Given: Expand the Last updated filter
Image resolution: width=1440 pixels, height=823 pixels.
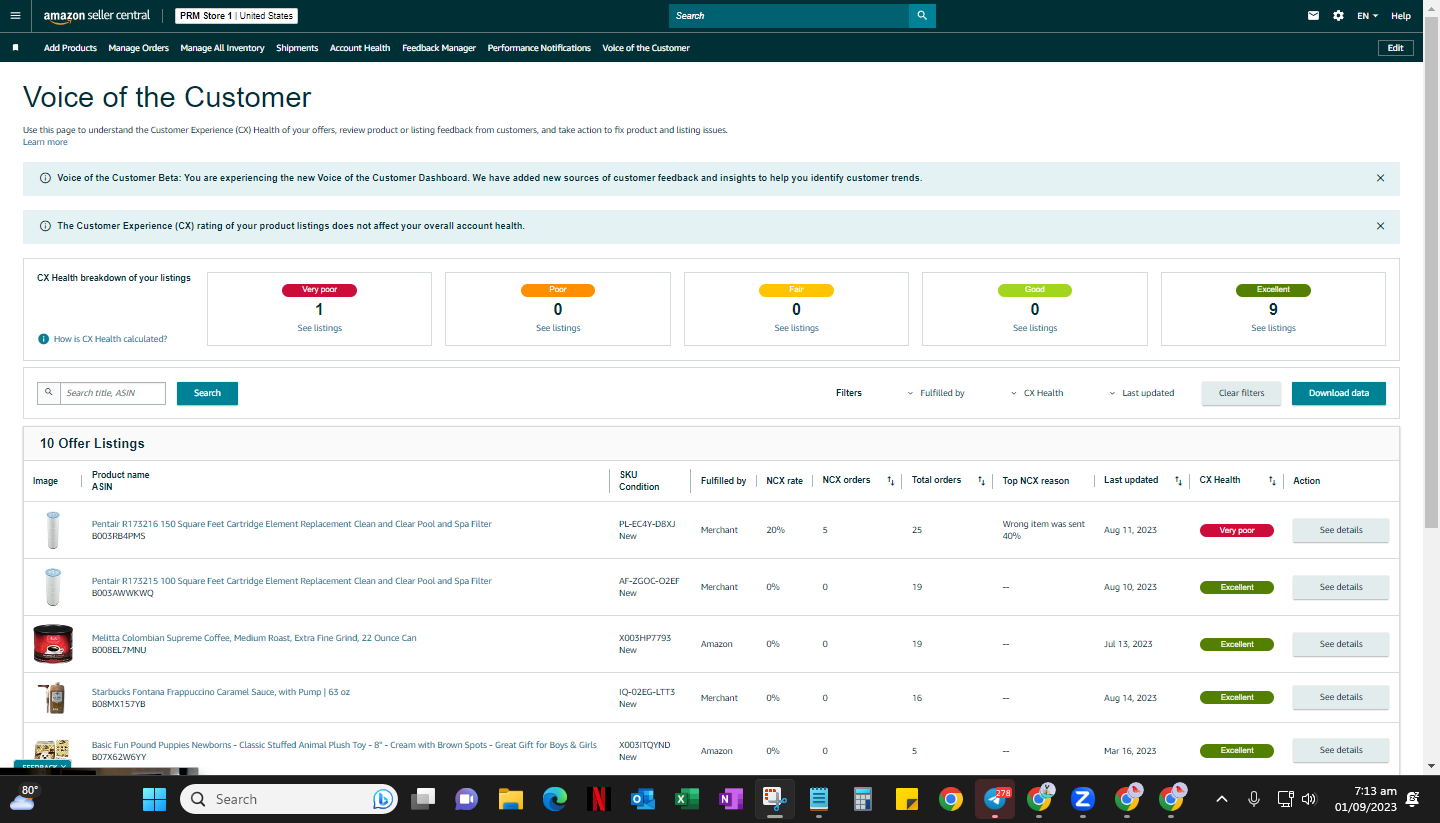Looking at the screenshot, I should pos(1142,393).
